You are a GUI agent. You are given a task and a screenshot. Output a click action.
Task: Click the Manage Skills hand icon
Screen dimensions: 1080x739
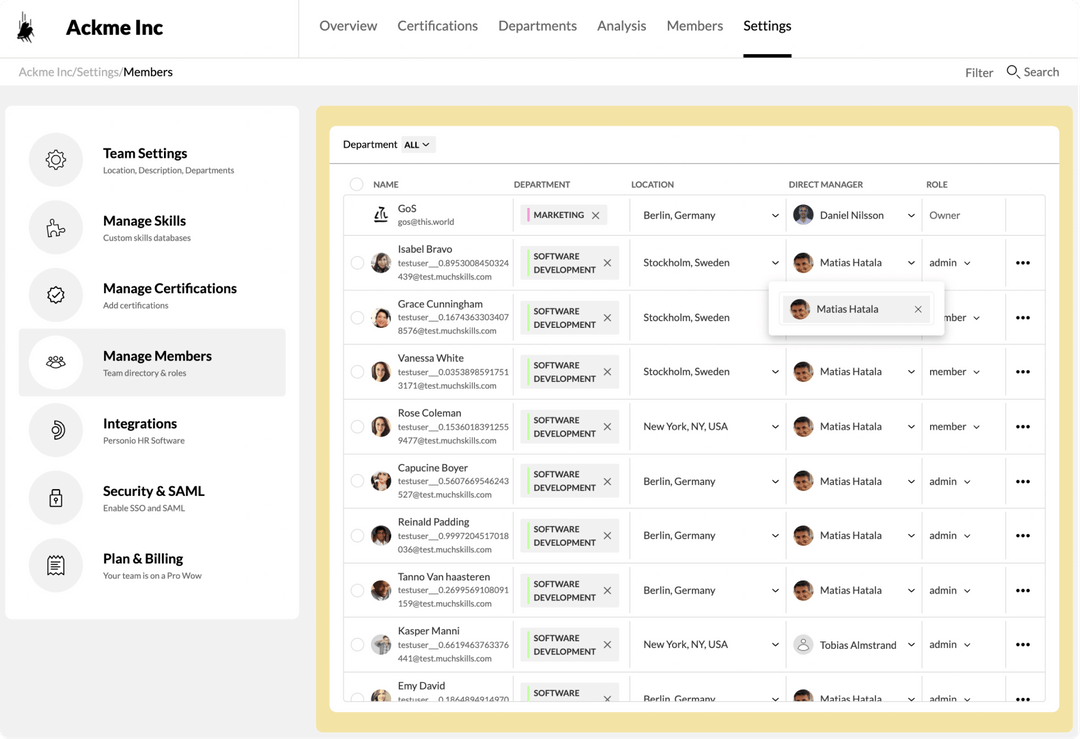click(x=56, y=227)
